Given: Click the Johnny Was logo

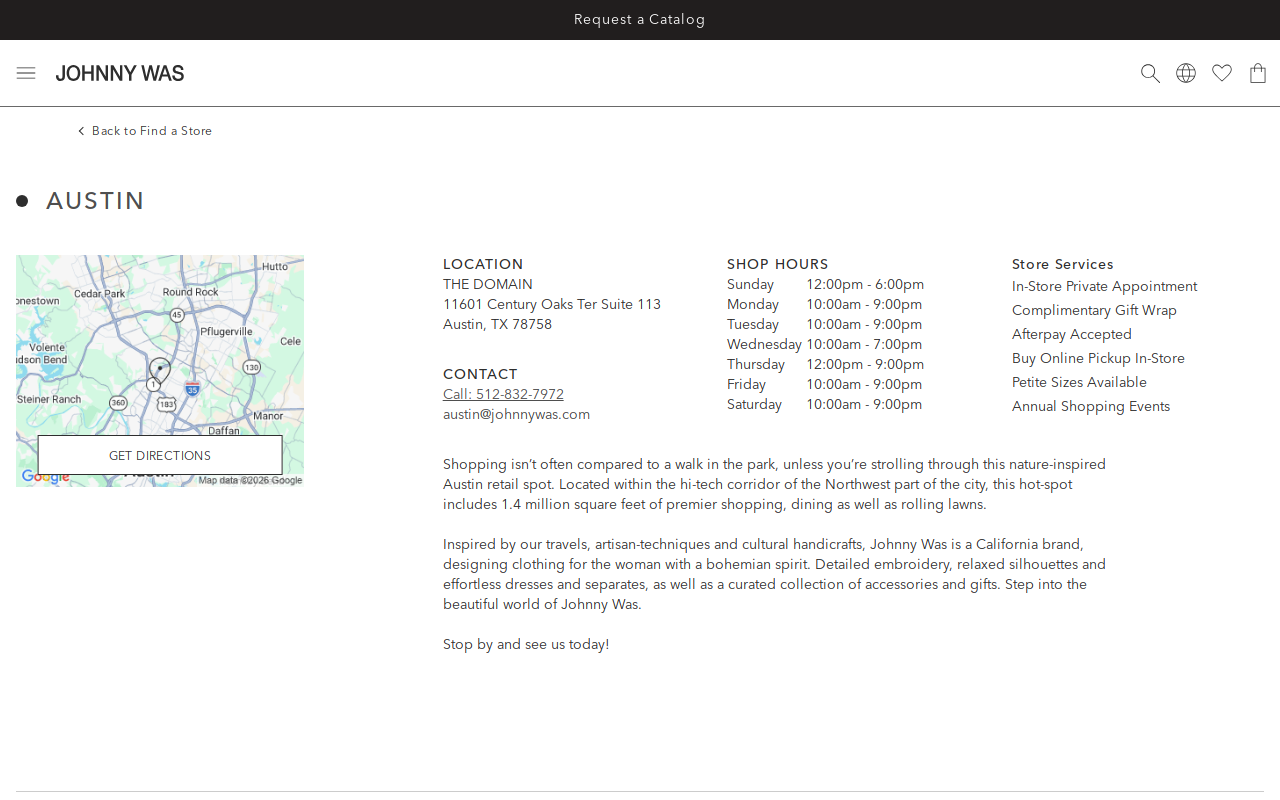Looking at the screenshot, I should [120, 73].
